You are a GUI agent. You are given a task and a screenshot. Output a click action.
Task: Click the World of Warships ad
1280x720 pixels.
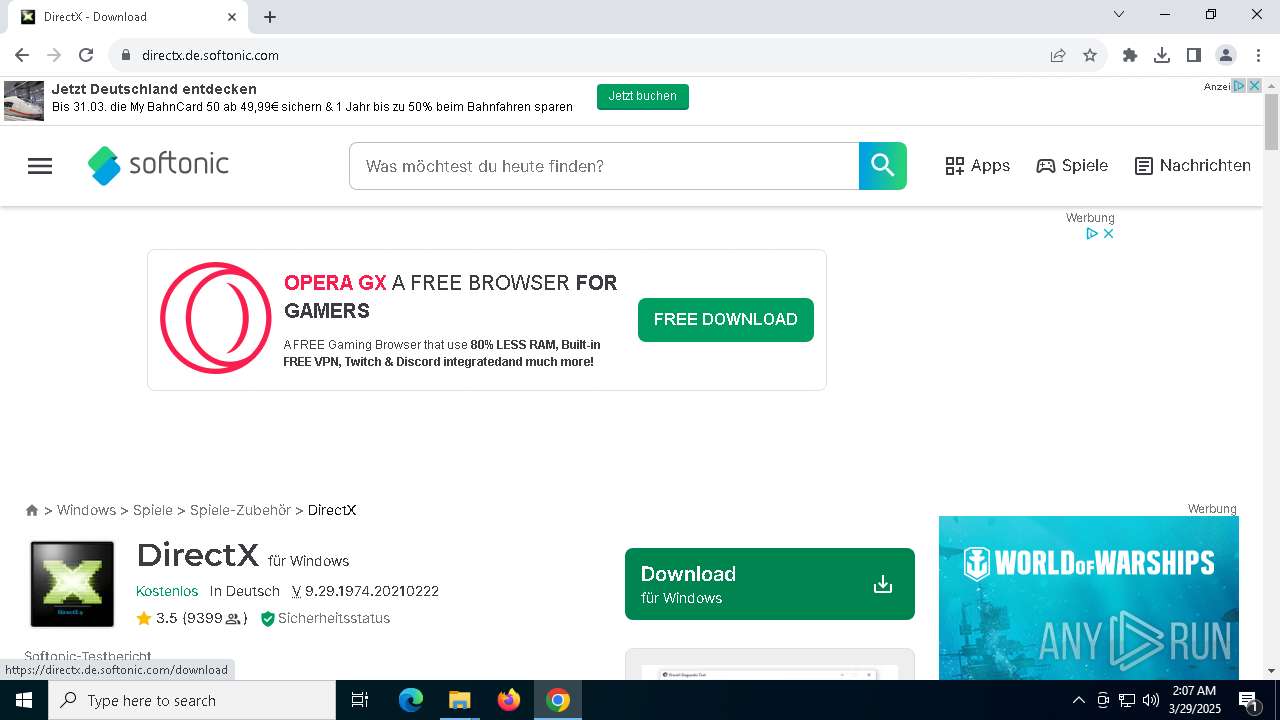pyautogui.click(x=1089, y=598)
